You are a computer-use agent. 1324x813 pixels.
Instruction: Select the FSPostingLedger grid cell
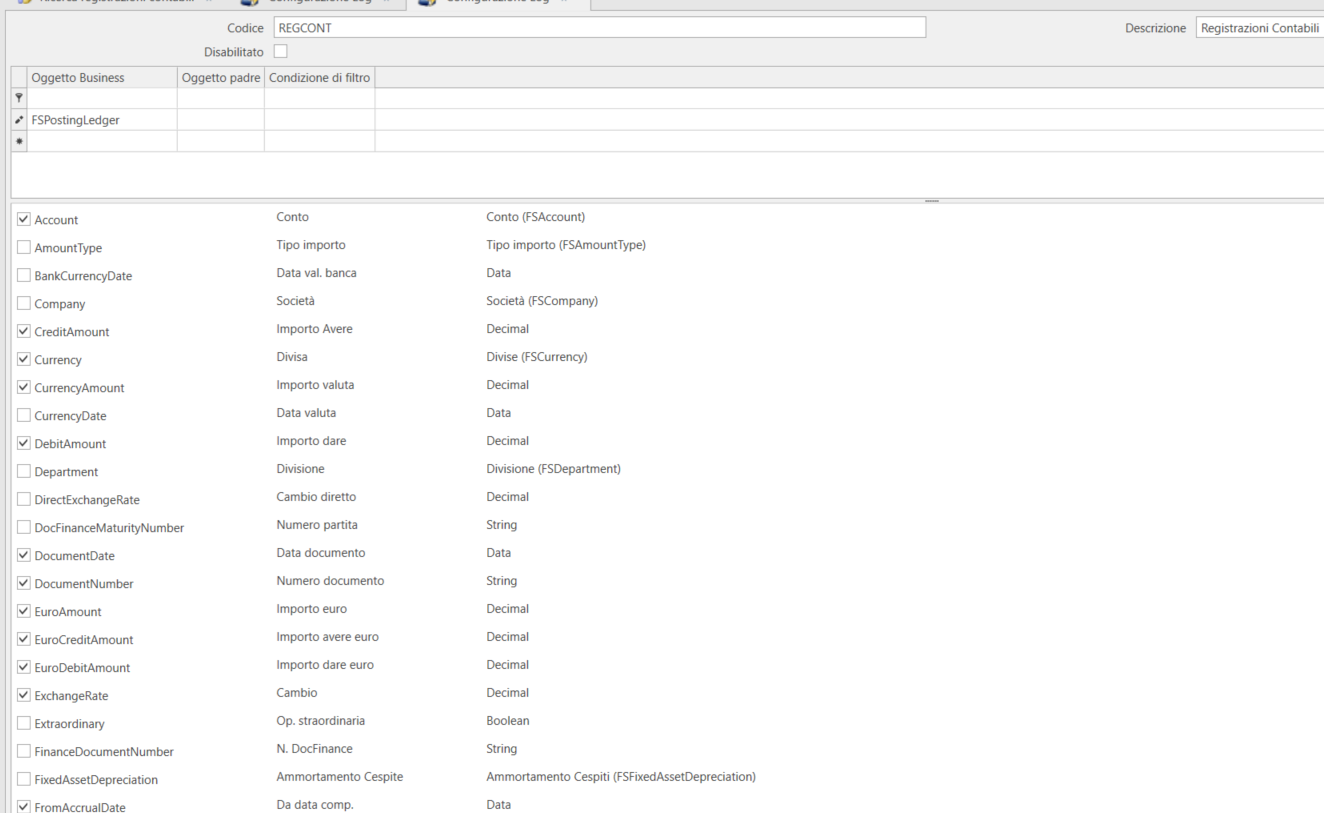102,120
